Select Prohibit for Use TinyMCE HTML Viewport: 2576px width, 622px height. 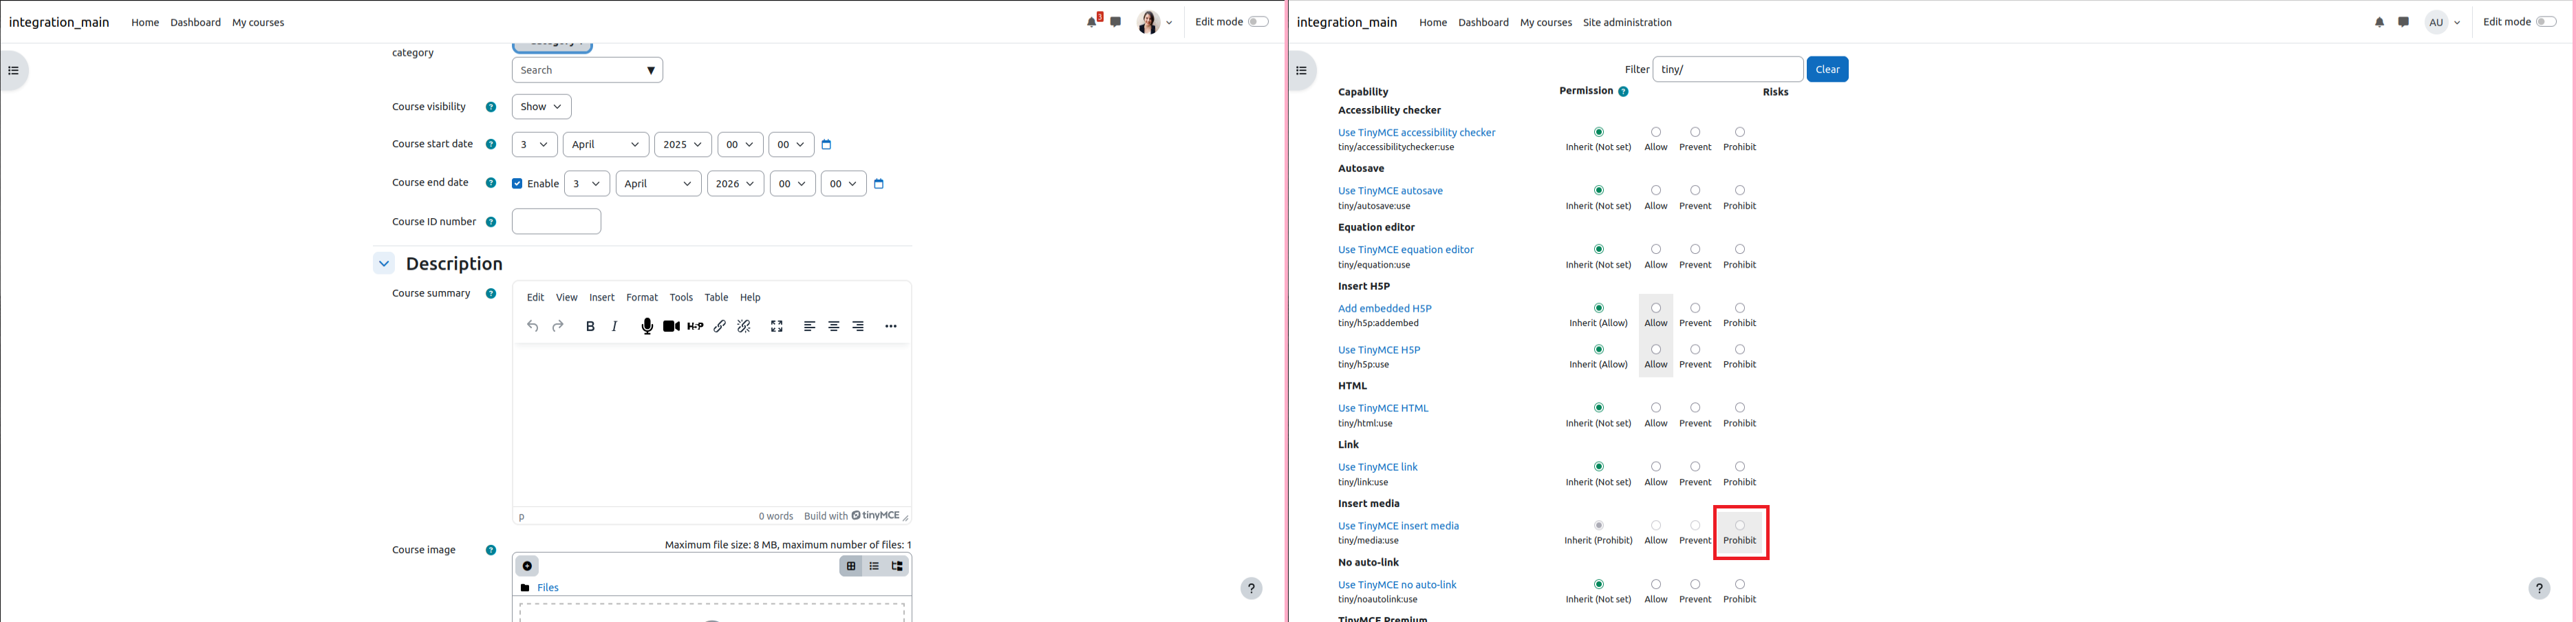tap(1740, 408)
